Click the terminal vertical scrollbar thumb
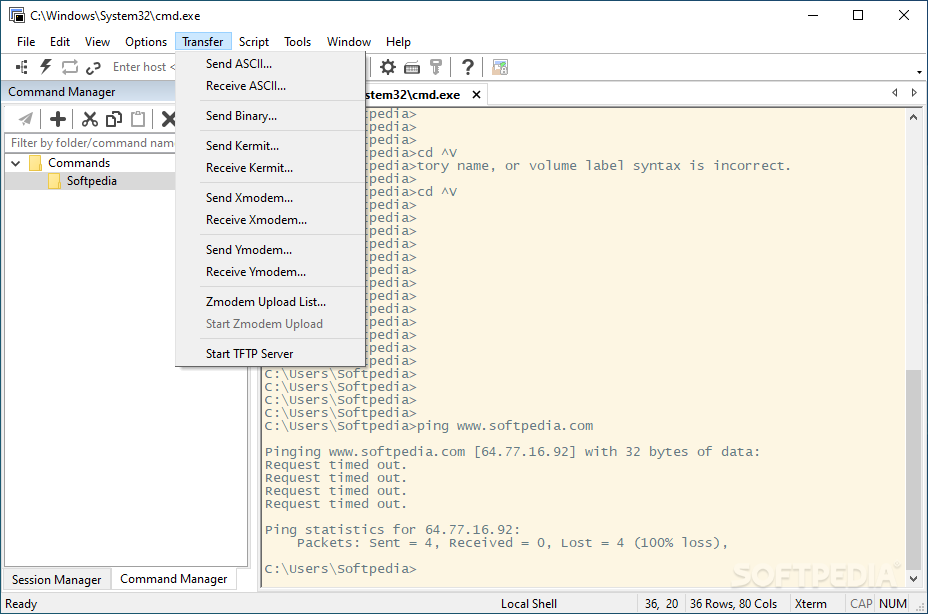928x614 pixels. click(914, 468)
